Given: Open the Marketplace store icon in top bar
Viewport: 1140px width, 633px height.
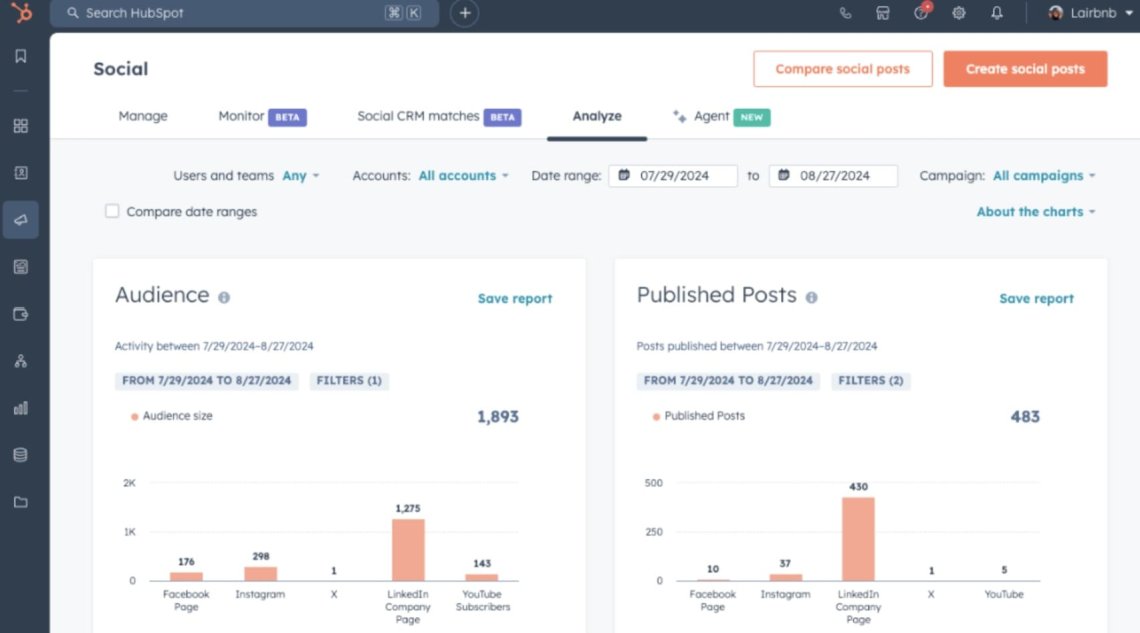Looking at the screenshot, I should (883, 12).
